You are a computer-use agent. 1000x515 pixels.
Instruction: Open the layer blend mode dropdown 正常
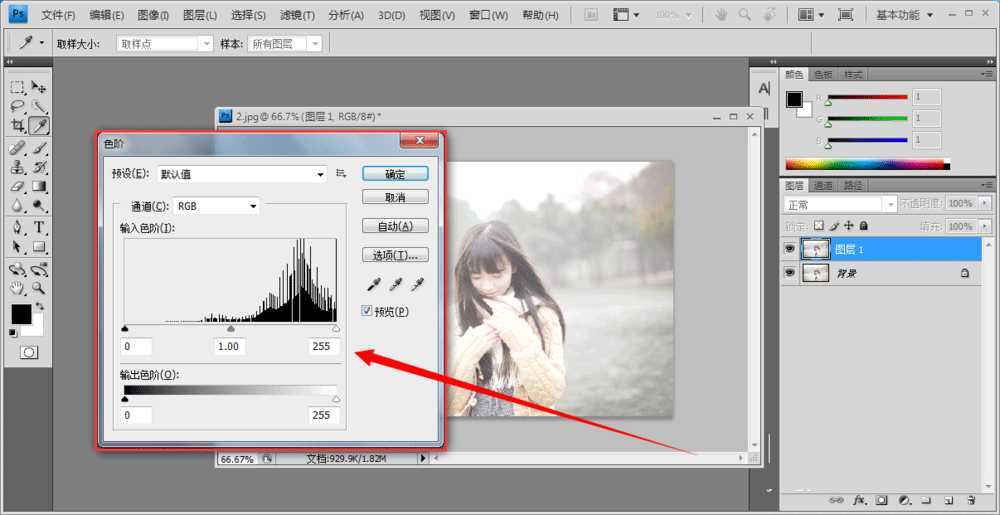click(831, 204)
